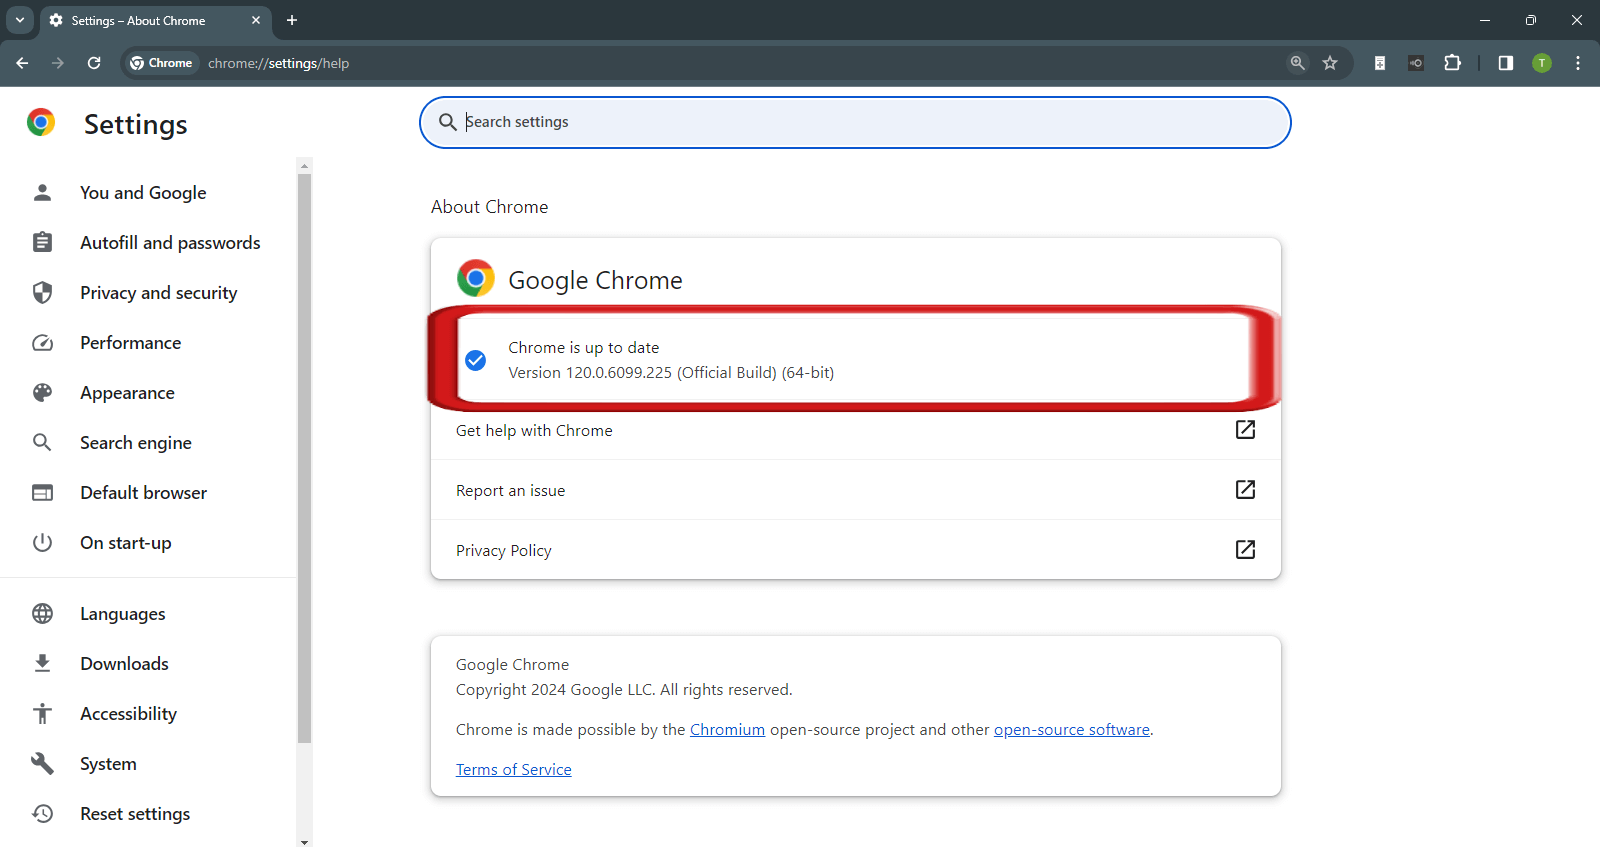This screenshot has height=847, width=1600.
Task: Open the green profile avatar
Action: coord(1542,63)
